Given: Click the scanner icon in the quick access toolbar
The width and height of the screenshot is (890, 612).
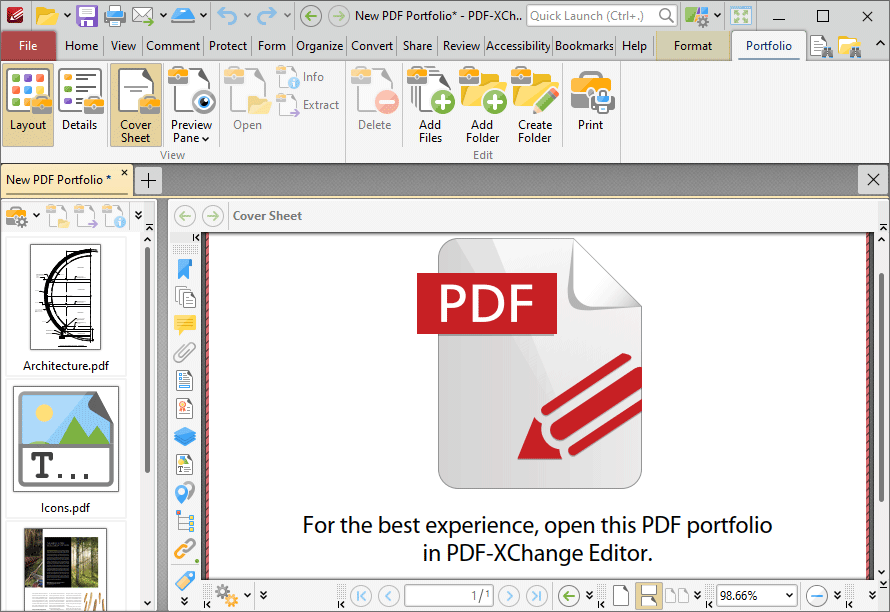Looking at the screenshot, I should pyautogui.click(x=183, y=16).
